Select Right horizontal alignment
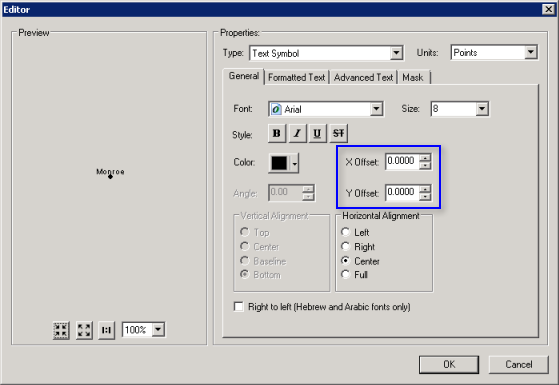Screen dimensions: 559x385 point(358,247)
